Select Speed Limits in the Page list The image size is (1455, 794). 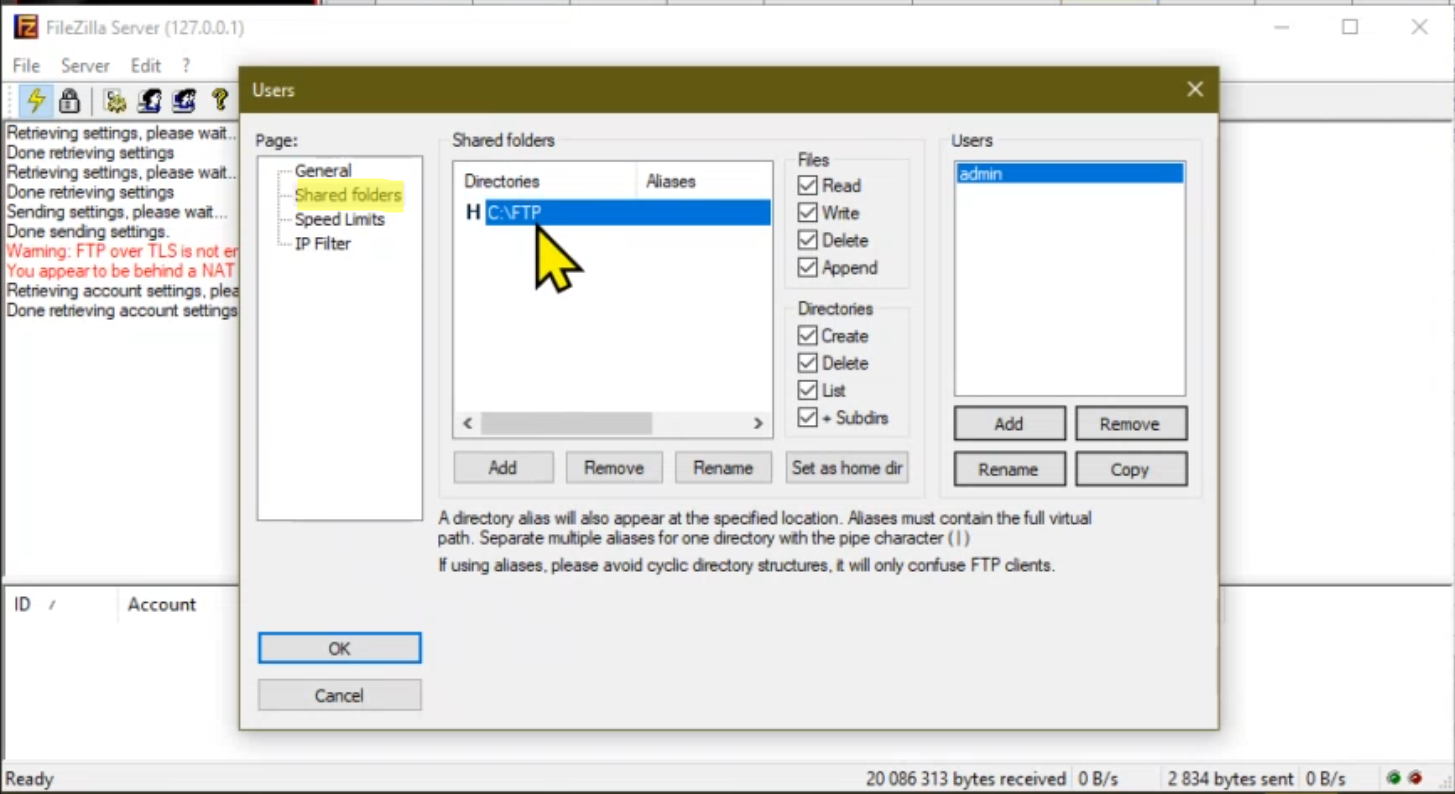tap(340, 219)
